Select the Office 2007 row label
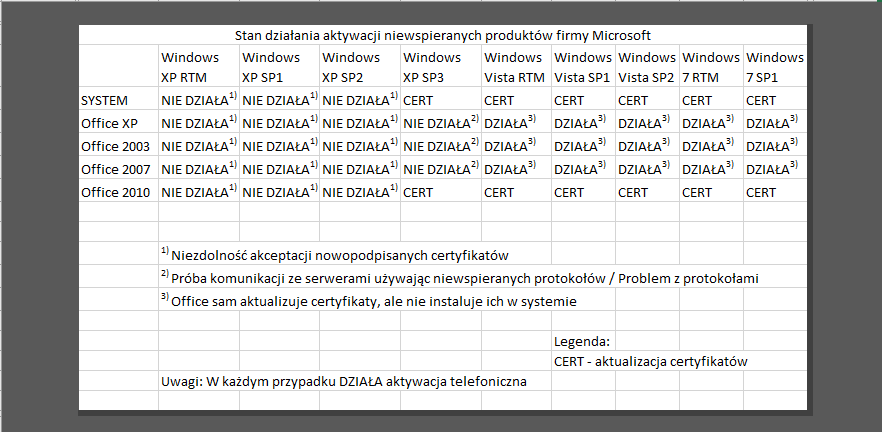This screenshot has height=432, width=882. [119, 169]
